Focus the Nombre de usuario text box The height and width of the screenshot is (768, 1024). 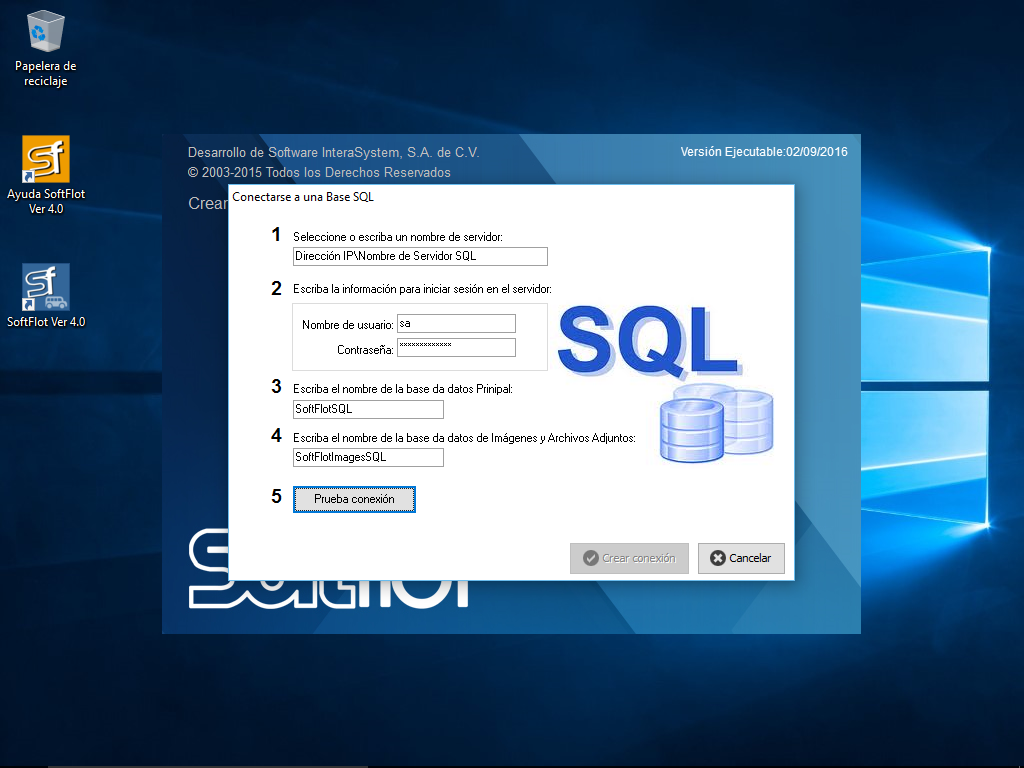tap(455, 323)
